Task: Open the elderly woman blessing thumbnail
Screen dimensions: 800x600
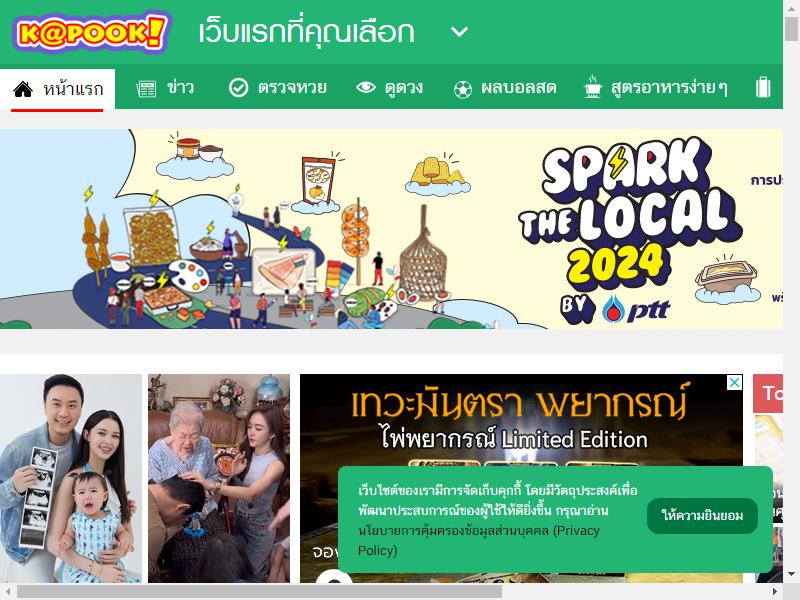Action: [219, 479]
